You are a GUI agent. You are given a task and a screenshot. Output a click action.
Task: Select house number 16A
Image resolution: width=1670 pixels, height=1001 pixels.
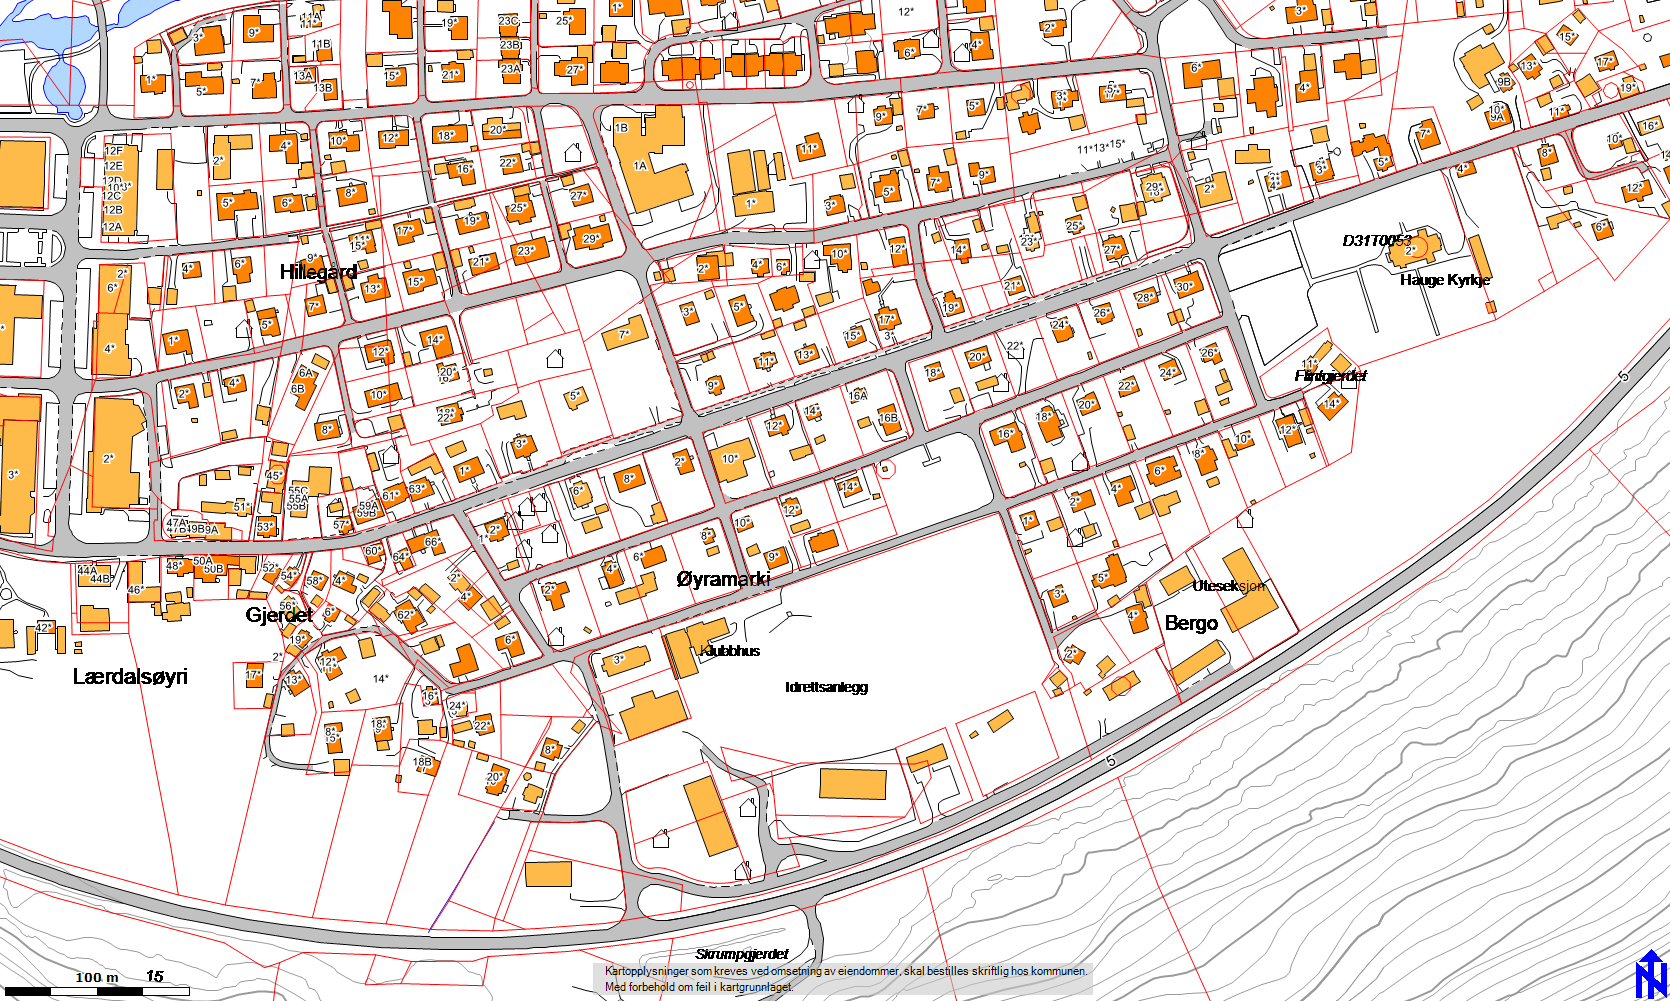(x=858, y=396)
